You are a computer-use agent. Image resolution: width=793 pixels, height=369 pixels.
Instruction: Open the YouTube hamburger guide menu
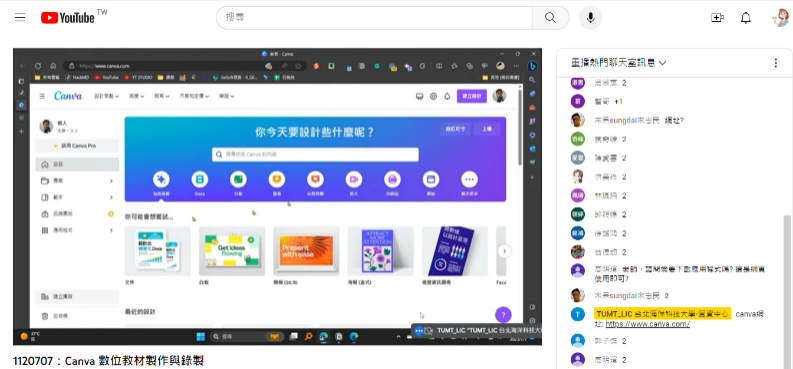coord(20,18)
